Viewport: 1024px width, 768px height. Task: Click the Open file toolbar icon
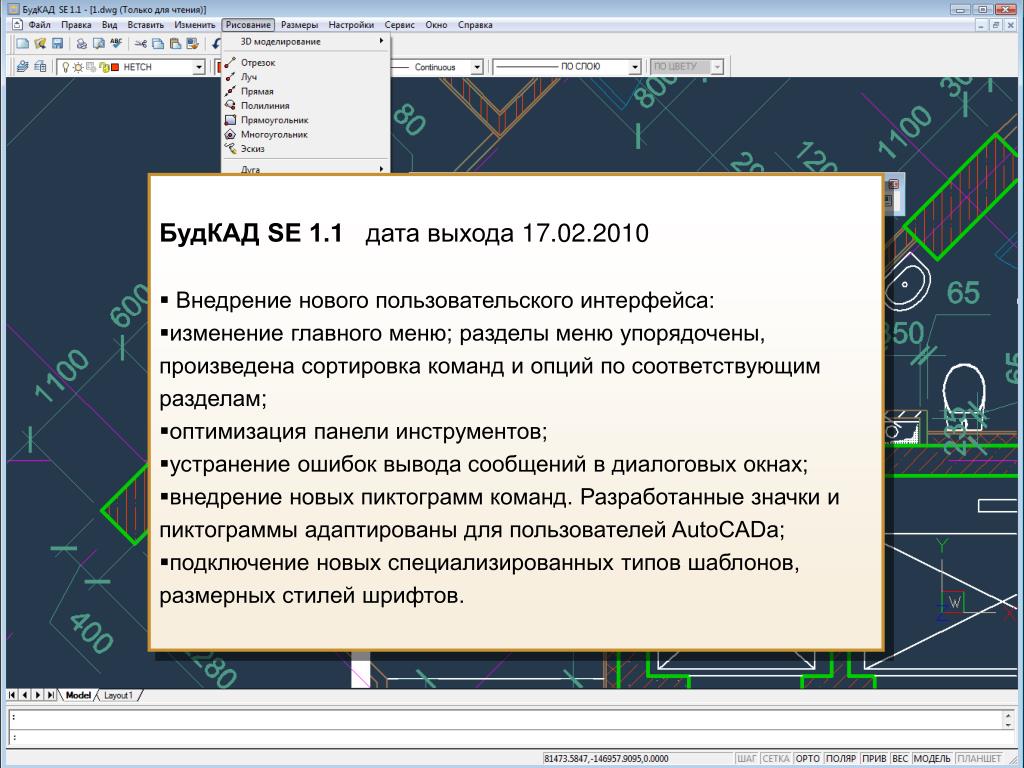40,44
